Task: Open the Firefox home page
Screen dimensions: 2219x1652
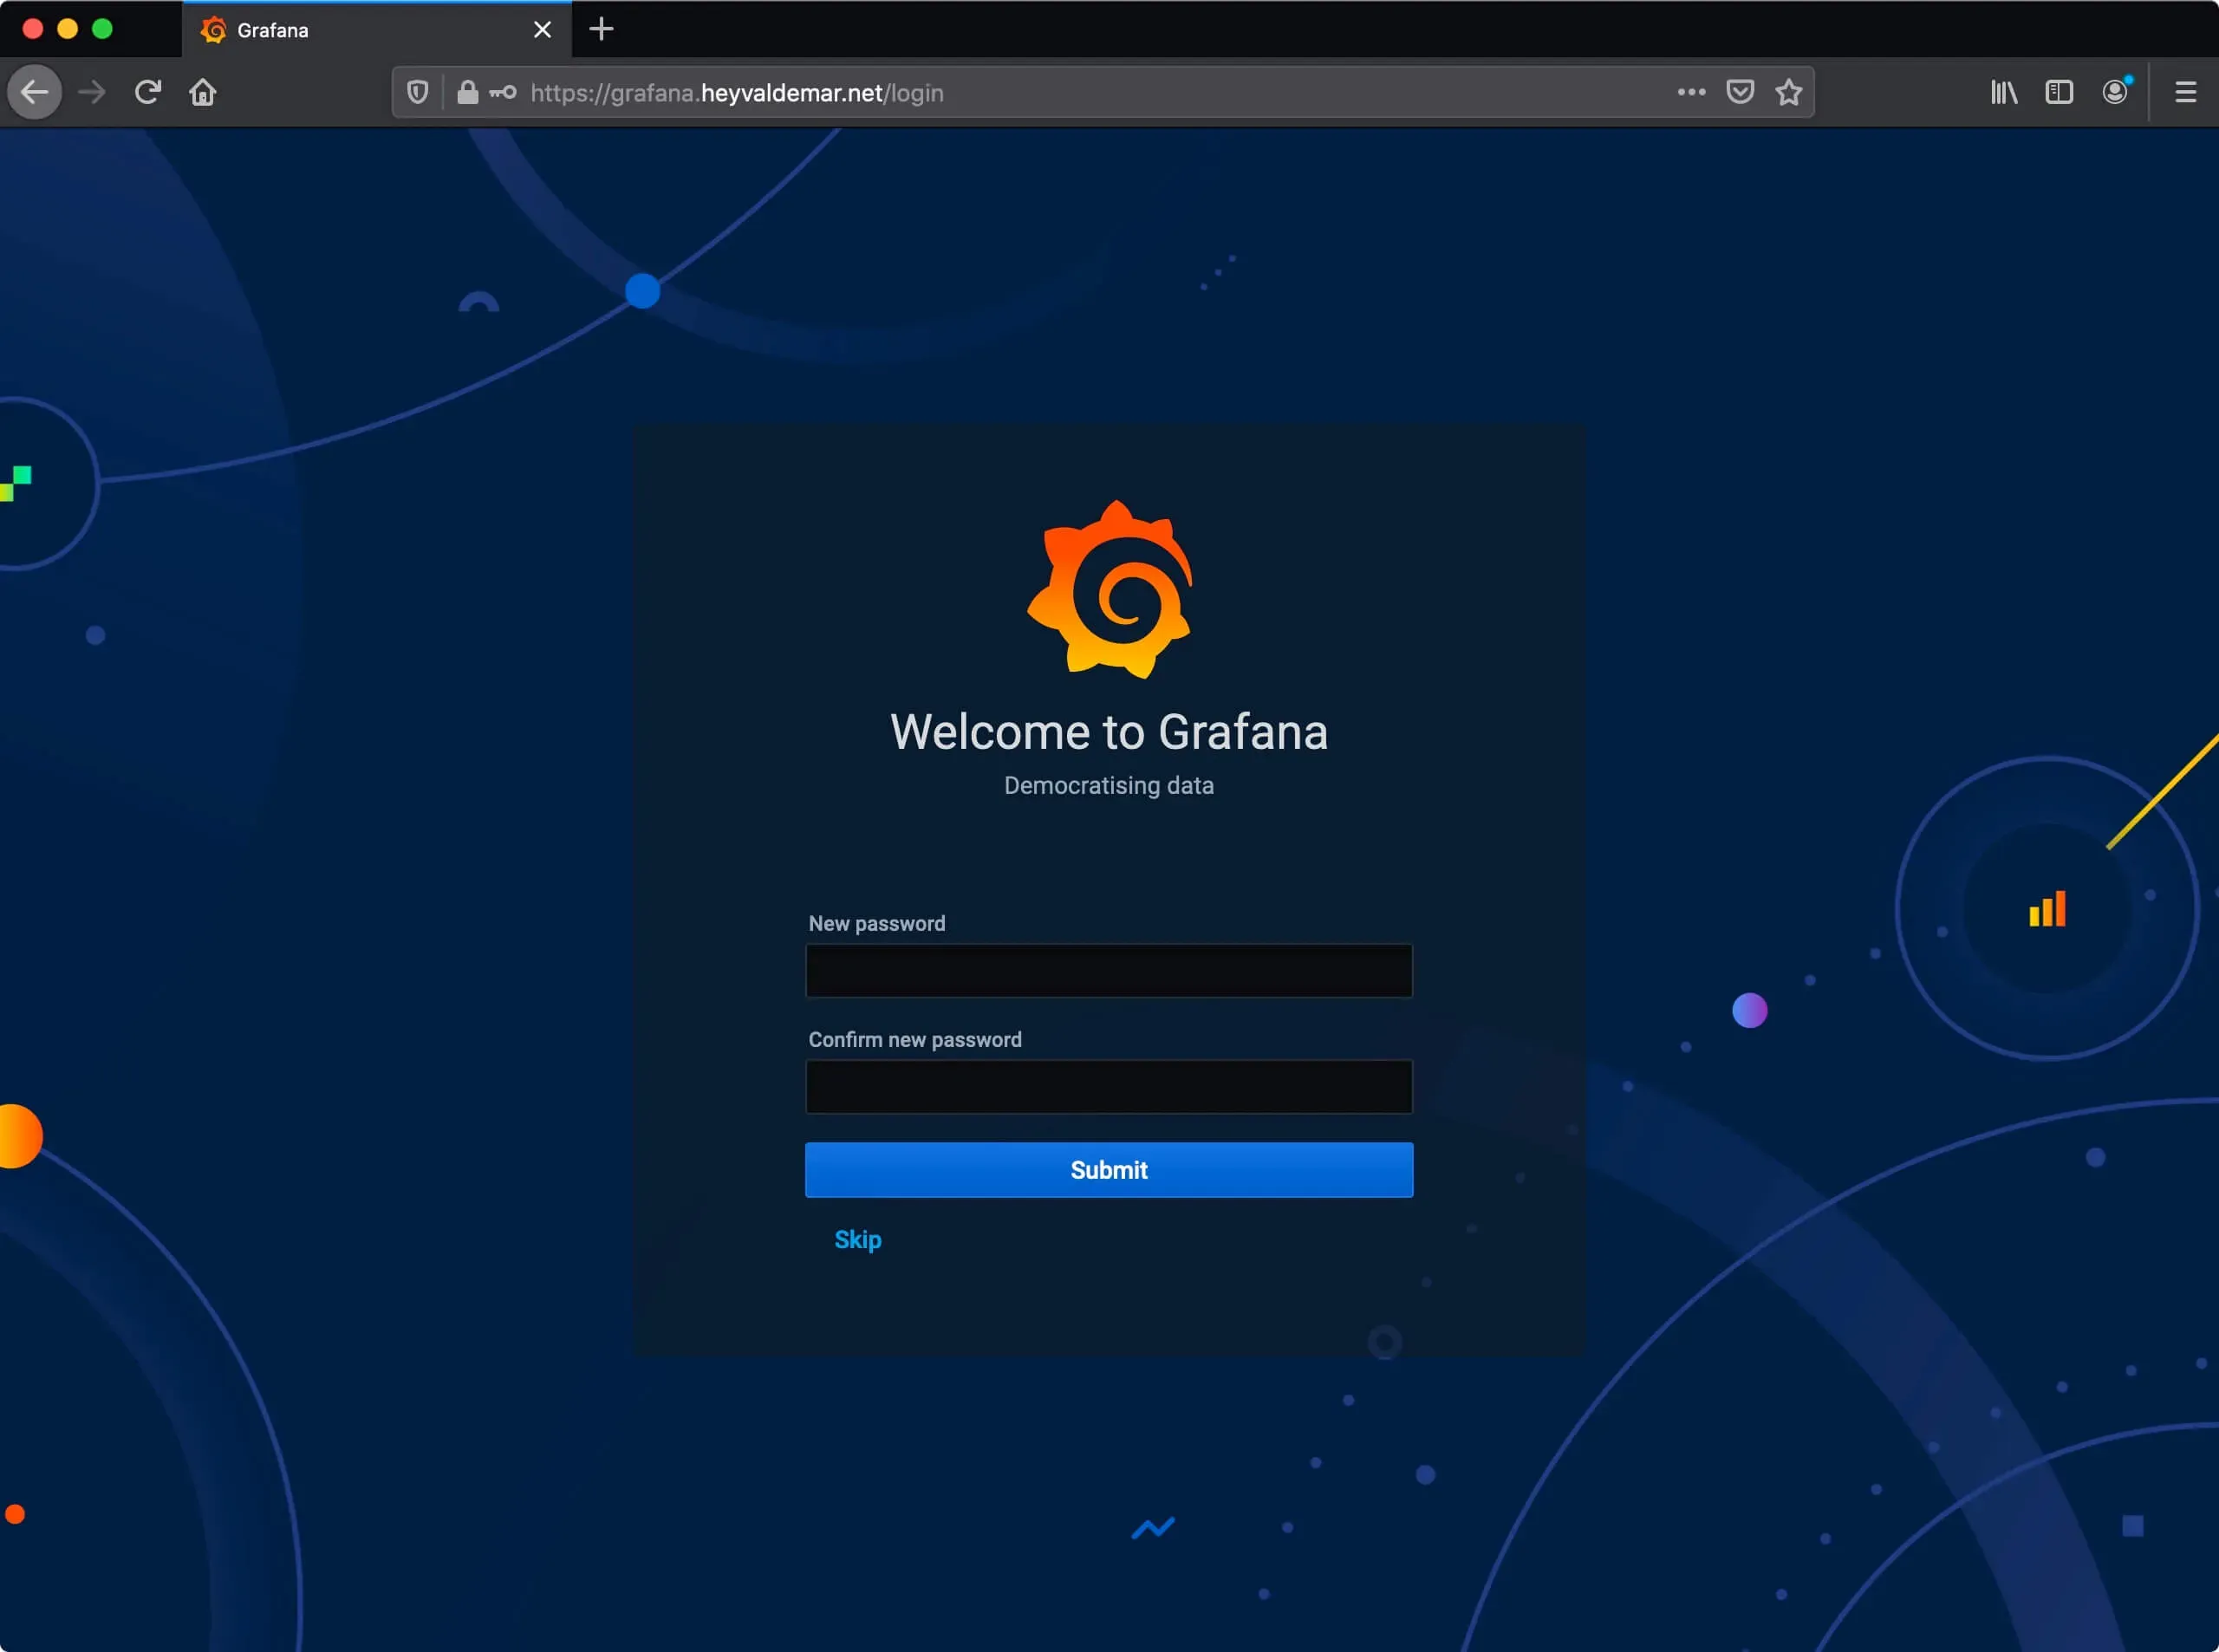Action: pyautogui.click(x=203, y=92)
